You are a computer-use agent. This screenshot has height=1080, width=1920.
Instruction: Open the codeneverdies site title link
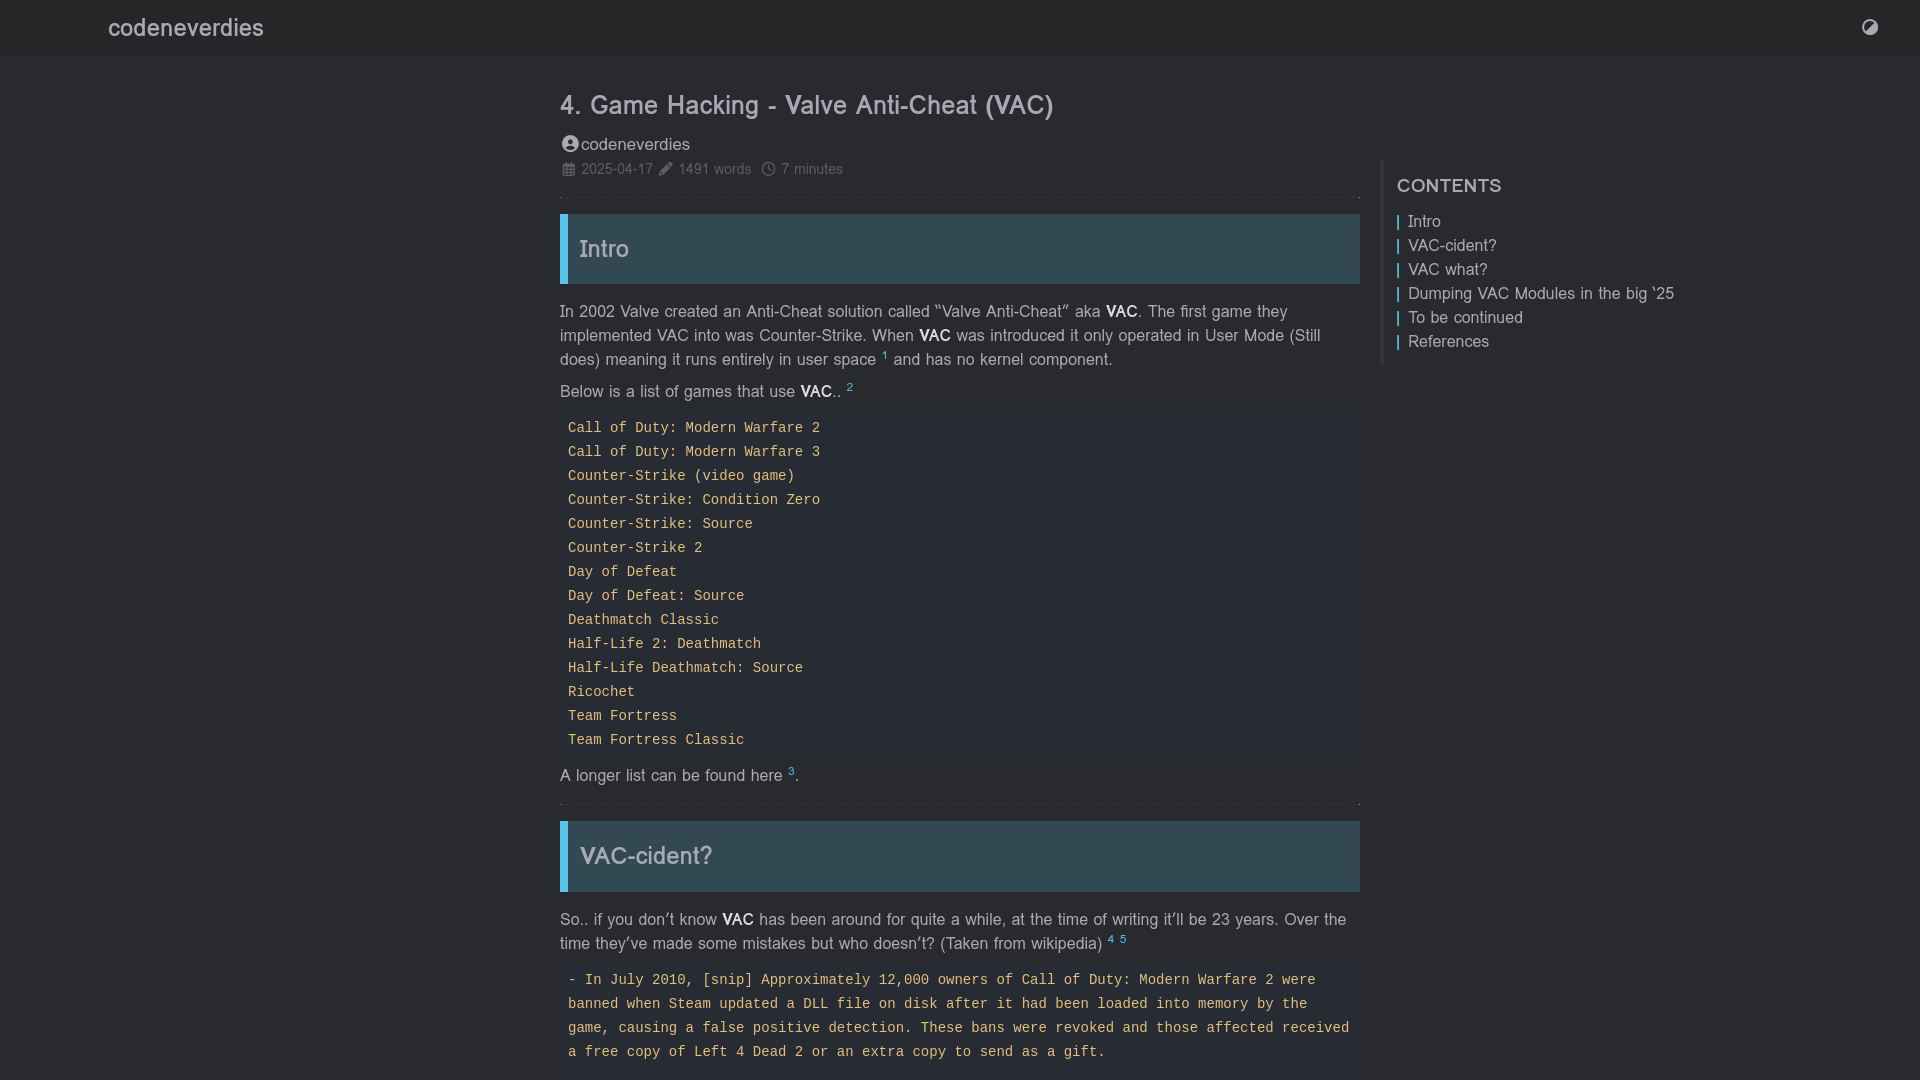pos(186,28)
